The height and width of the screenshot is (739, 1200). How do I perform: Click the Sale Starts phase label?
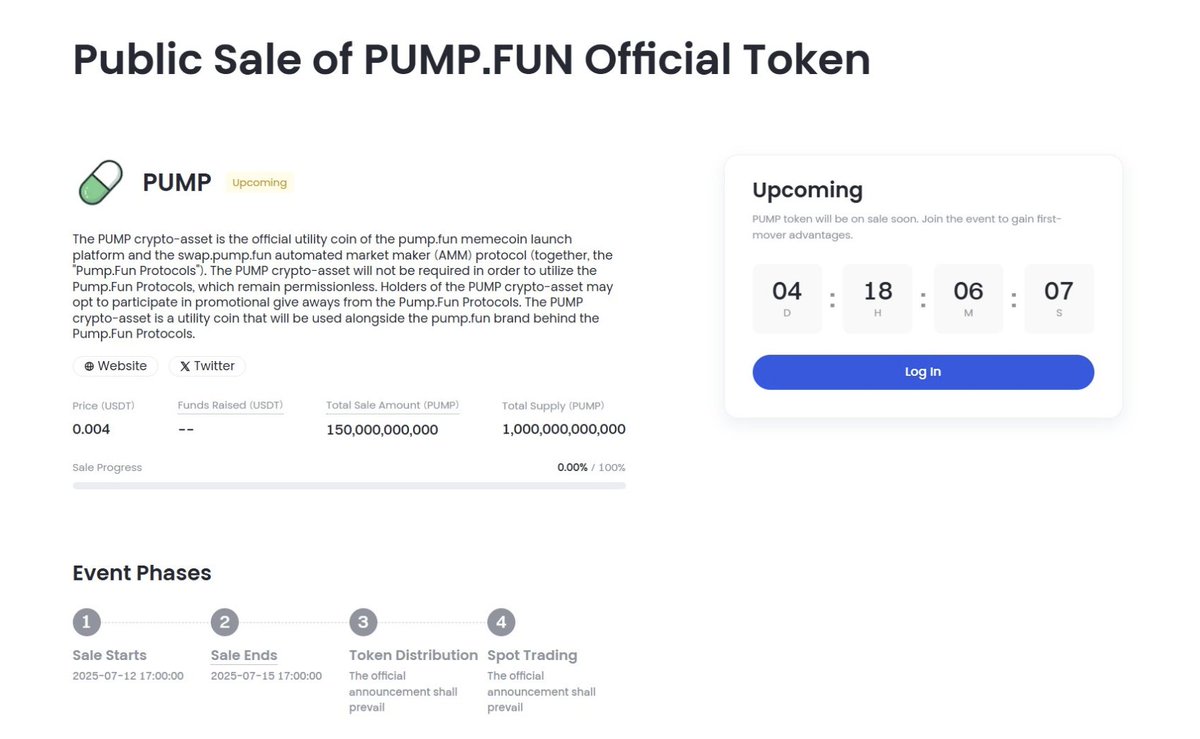point(110,656)
